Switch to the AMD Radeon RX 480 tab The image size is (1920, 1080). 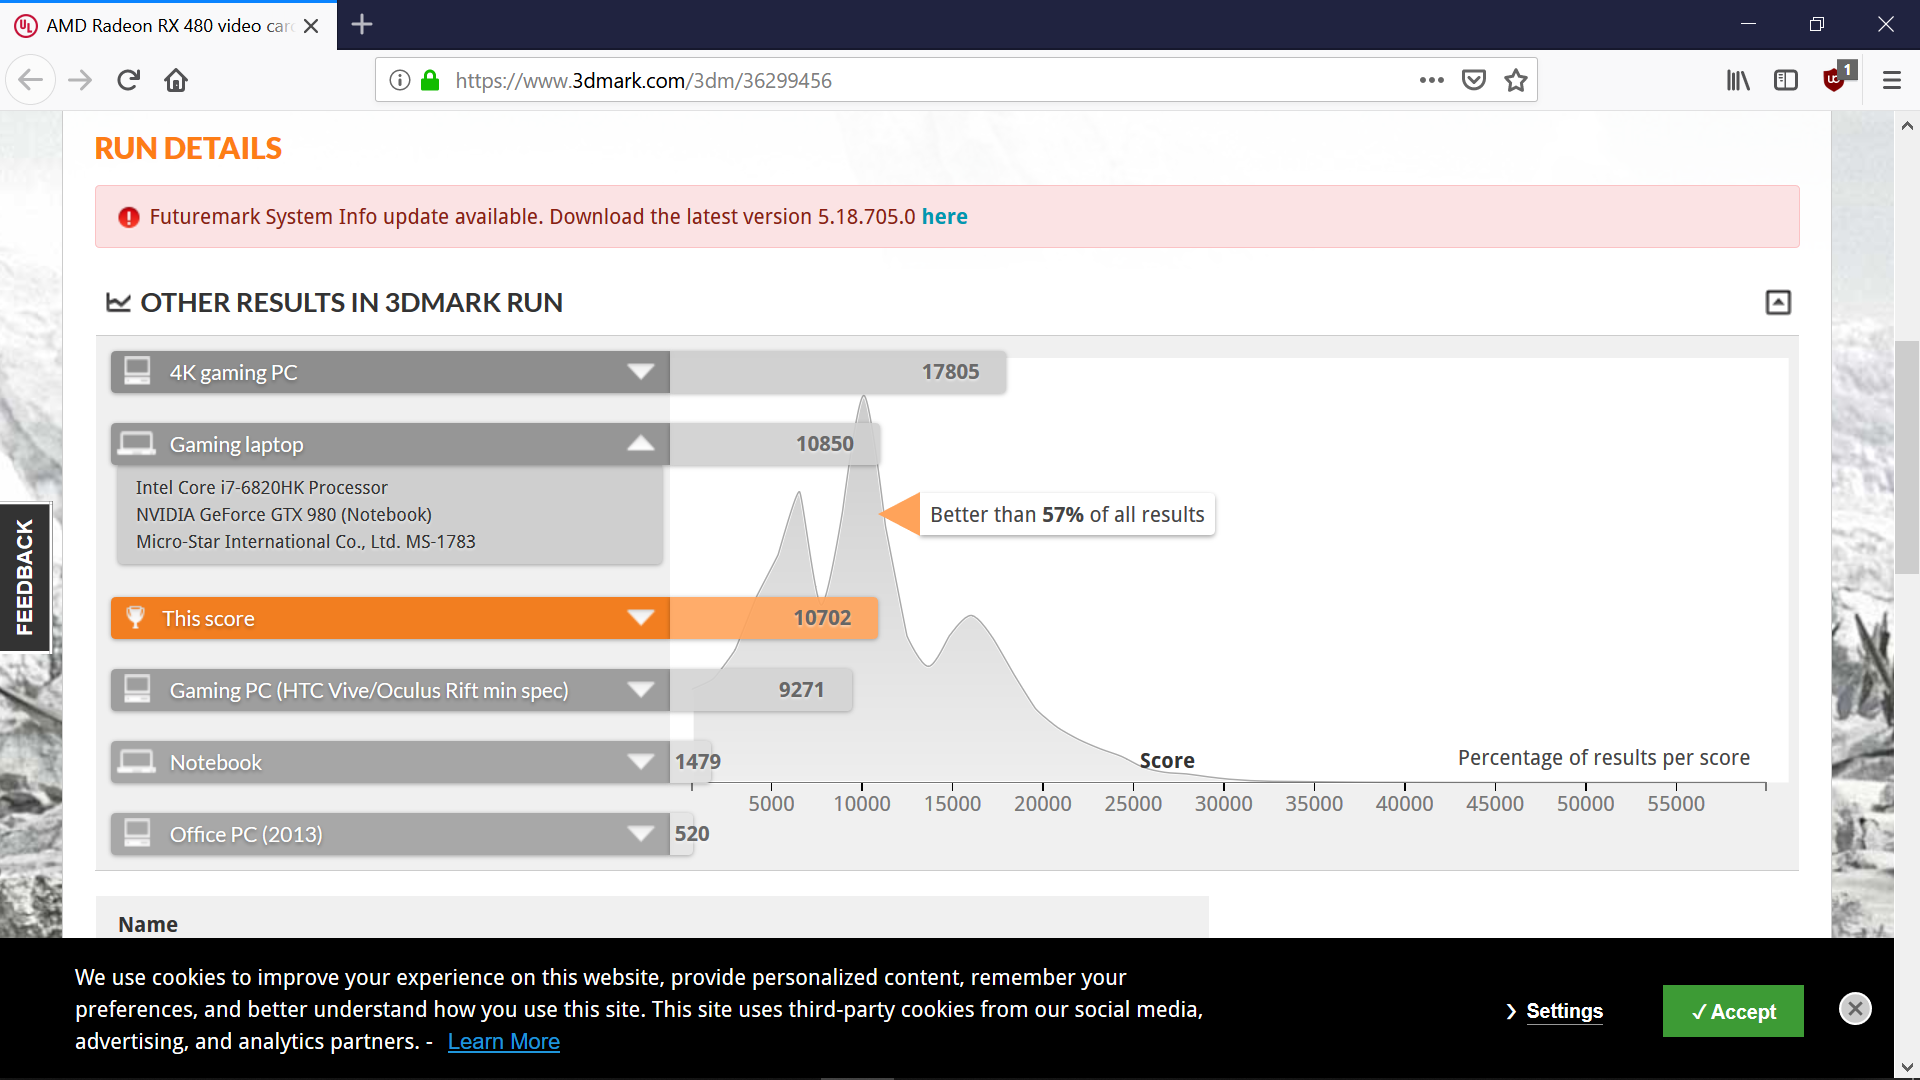[168, 25]
